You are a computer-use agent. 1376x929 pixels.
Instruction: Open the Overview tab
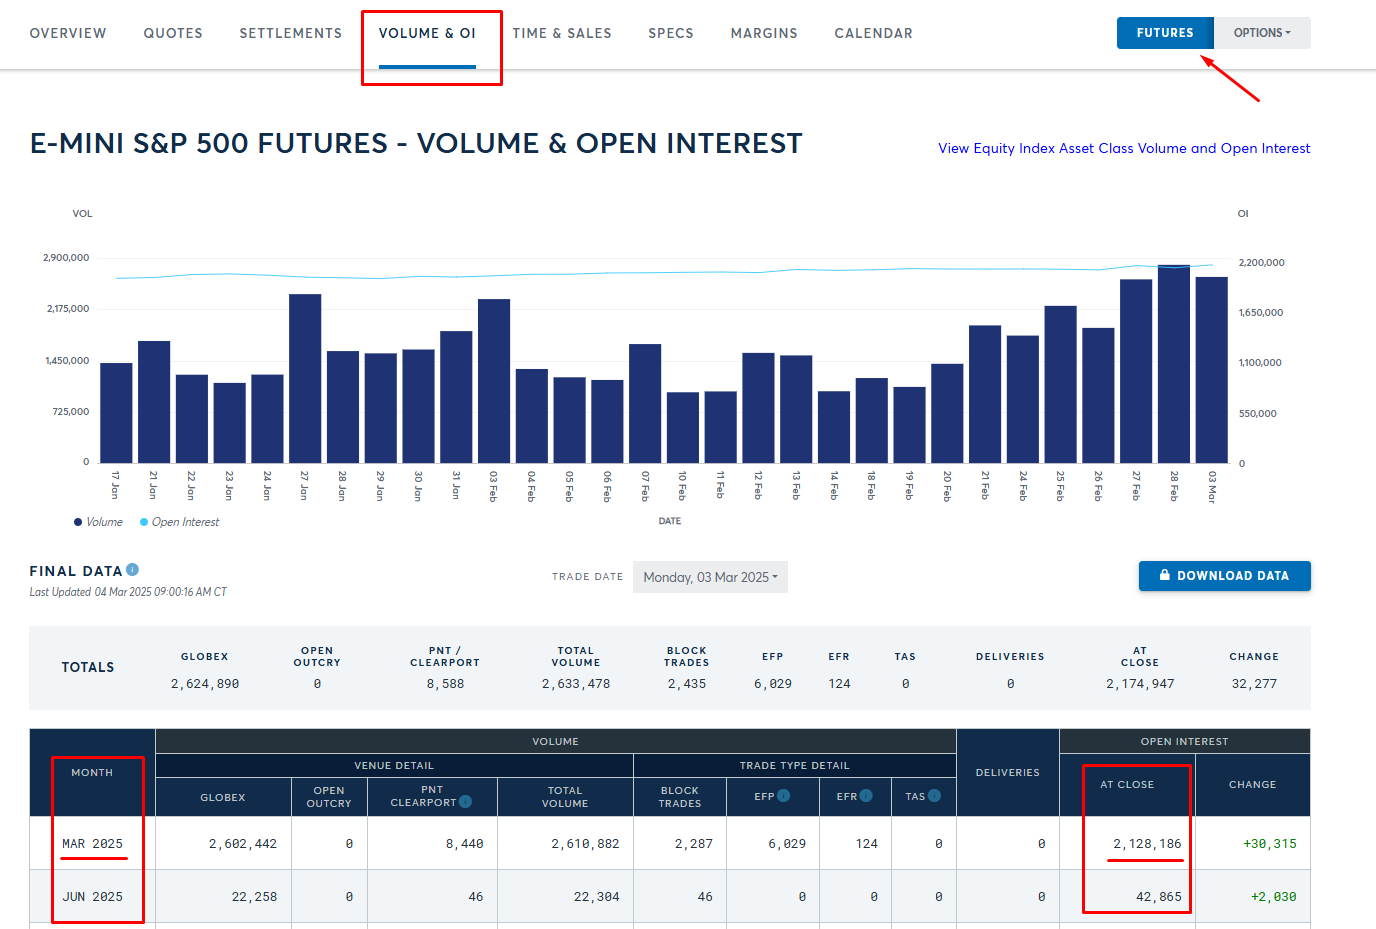pyautogui.click(x=68, y=33)
